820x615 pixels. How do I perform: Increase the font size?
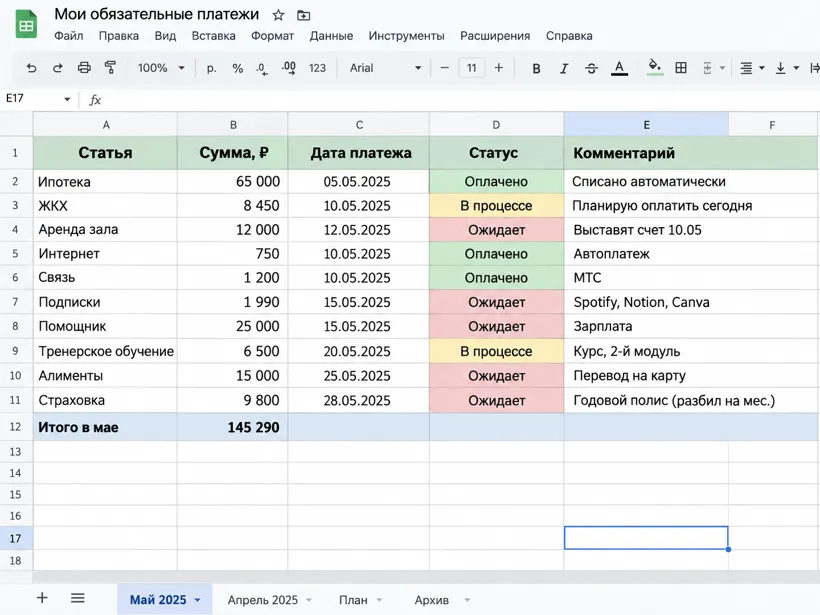(499, 68)
